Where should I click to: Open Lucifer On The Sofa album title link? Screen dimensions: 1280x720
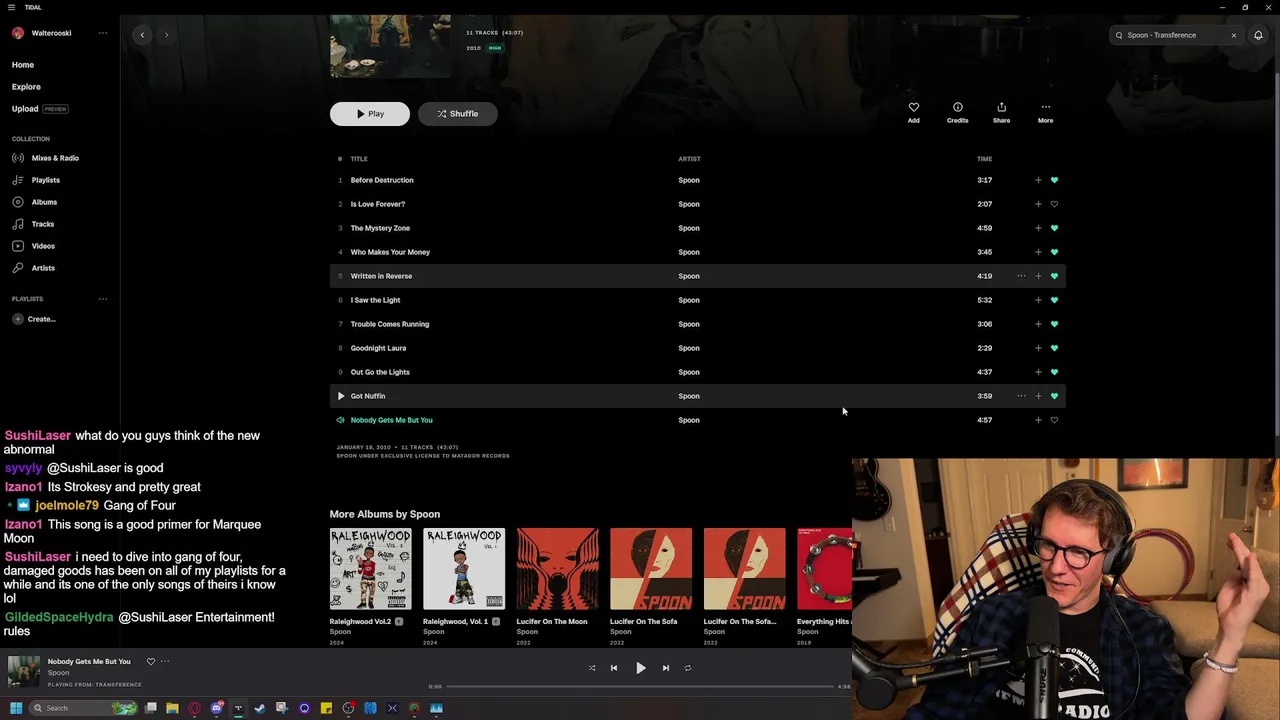pos(643,621)
